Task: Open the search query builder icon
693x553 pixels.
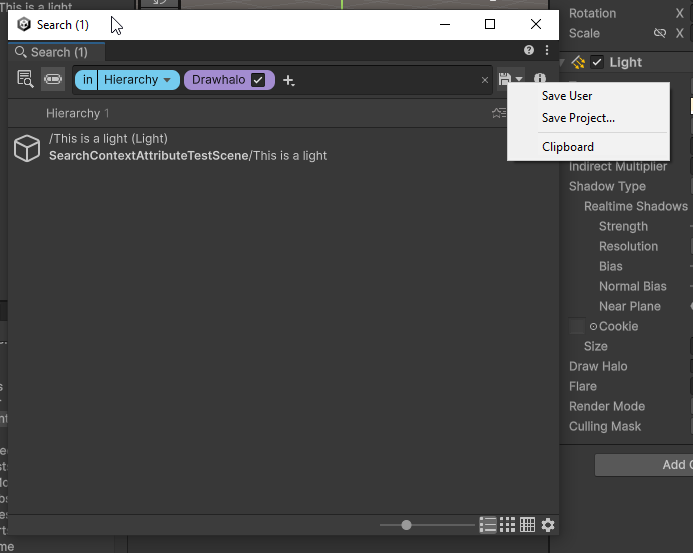Action: [25, 79]
